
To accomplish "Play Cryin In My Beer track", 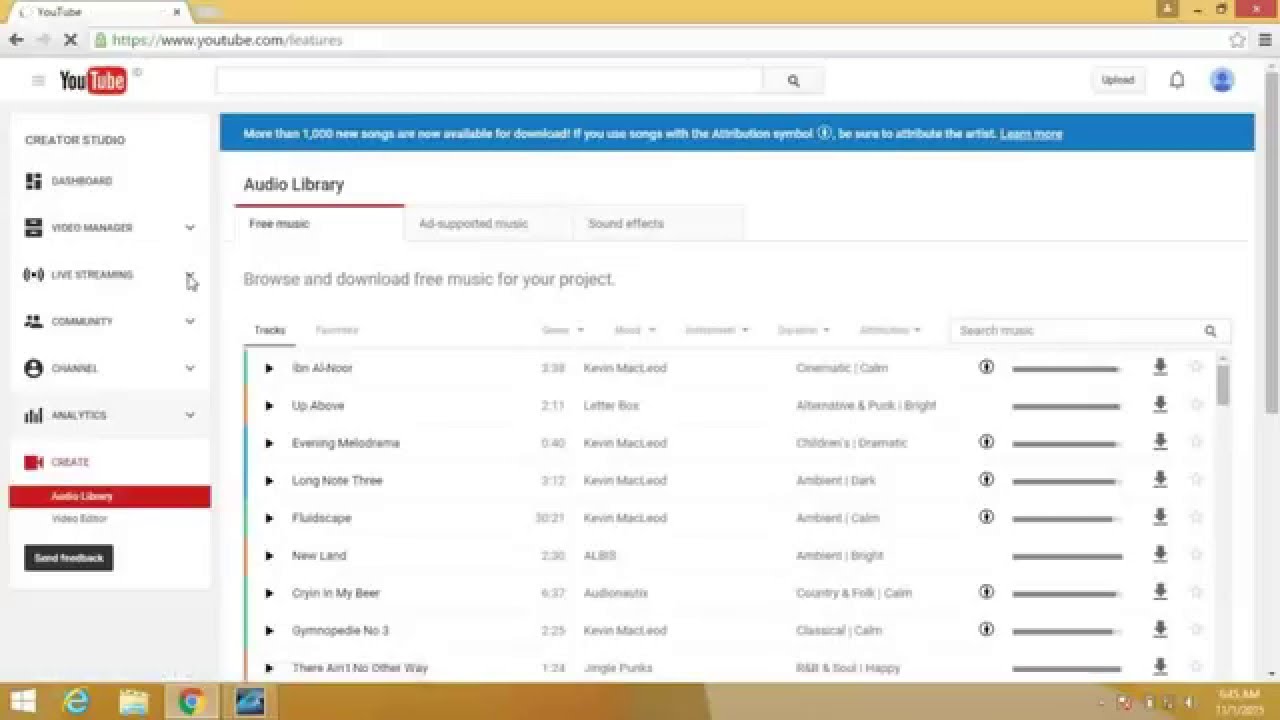I will [269, 593].
